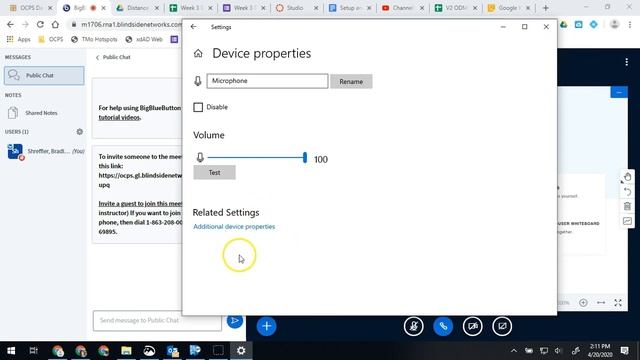The height and width of the screenshot is (360, 640).
Task: Click Invite a guest to join link
Action: (x=140, y=203)
